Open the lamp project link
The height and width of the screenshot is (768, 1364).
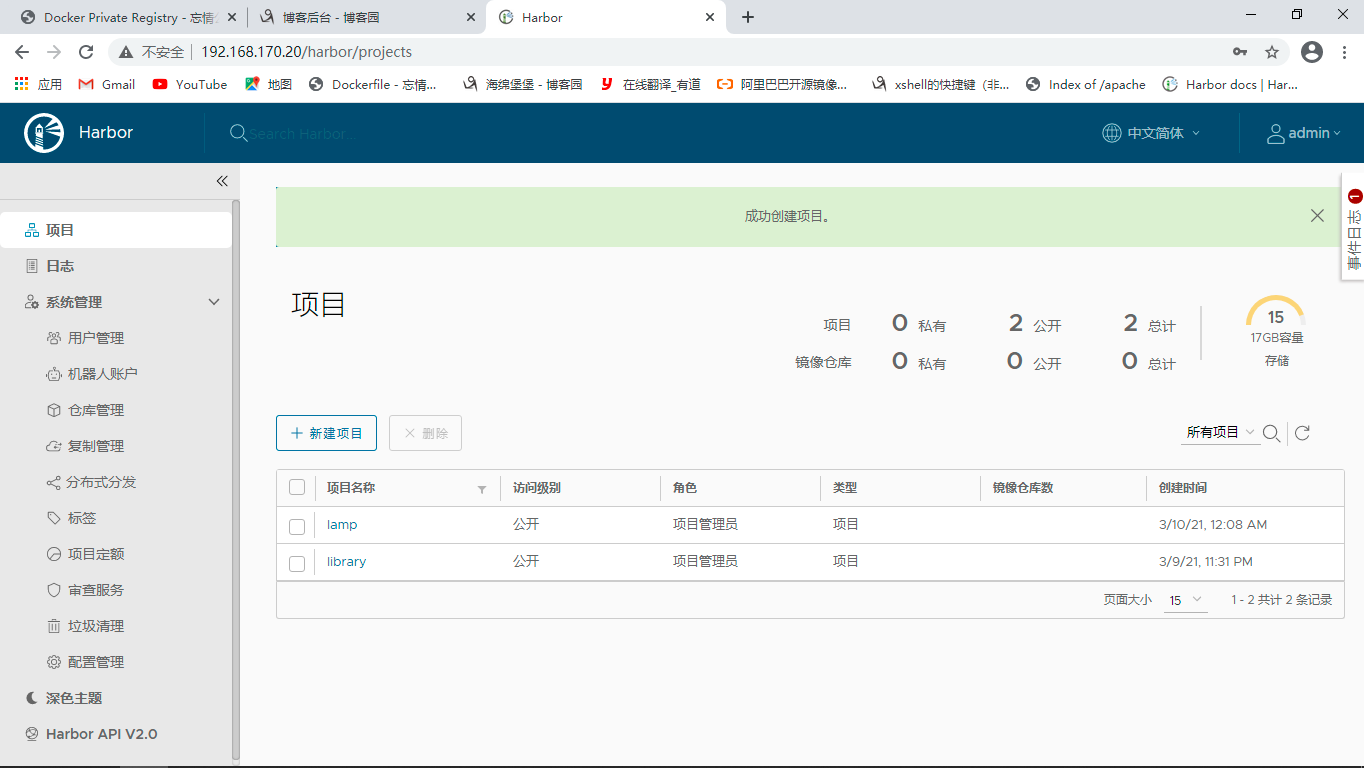(x=342, y=525)
